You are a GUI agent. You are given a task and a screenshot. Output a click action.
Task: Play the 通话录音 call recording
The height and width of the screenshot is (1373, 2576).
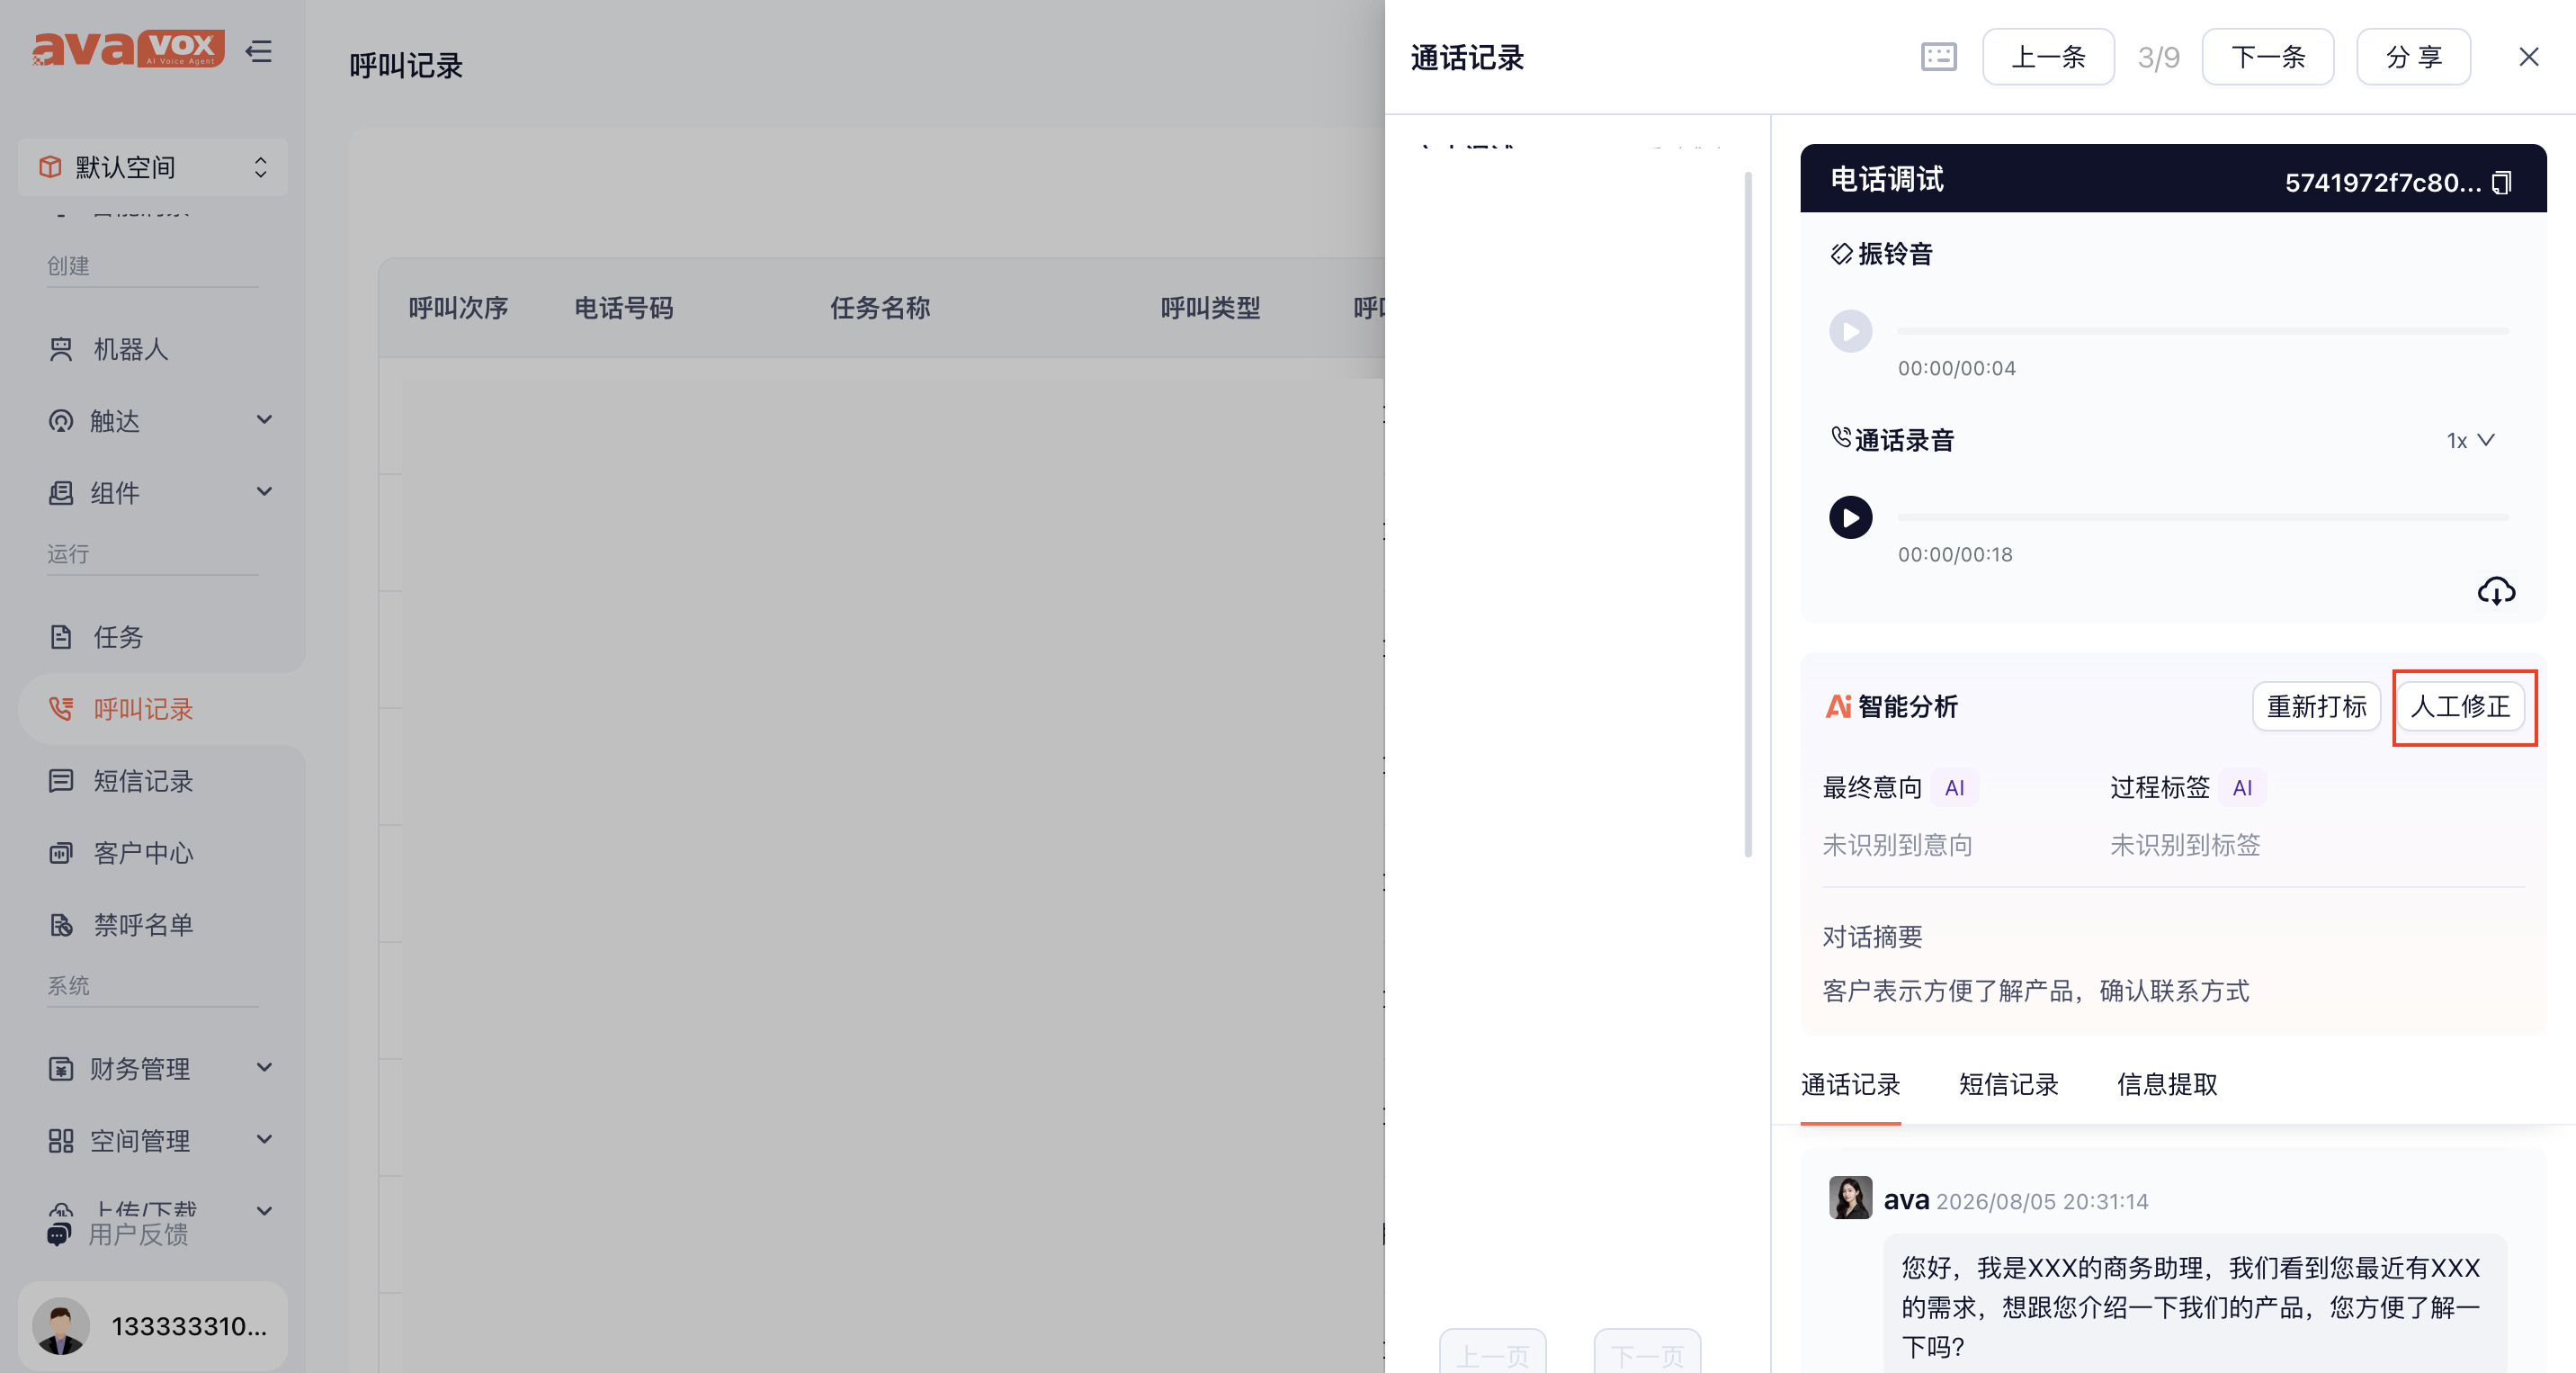tap(1850, 517)
